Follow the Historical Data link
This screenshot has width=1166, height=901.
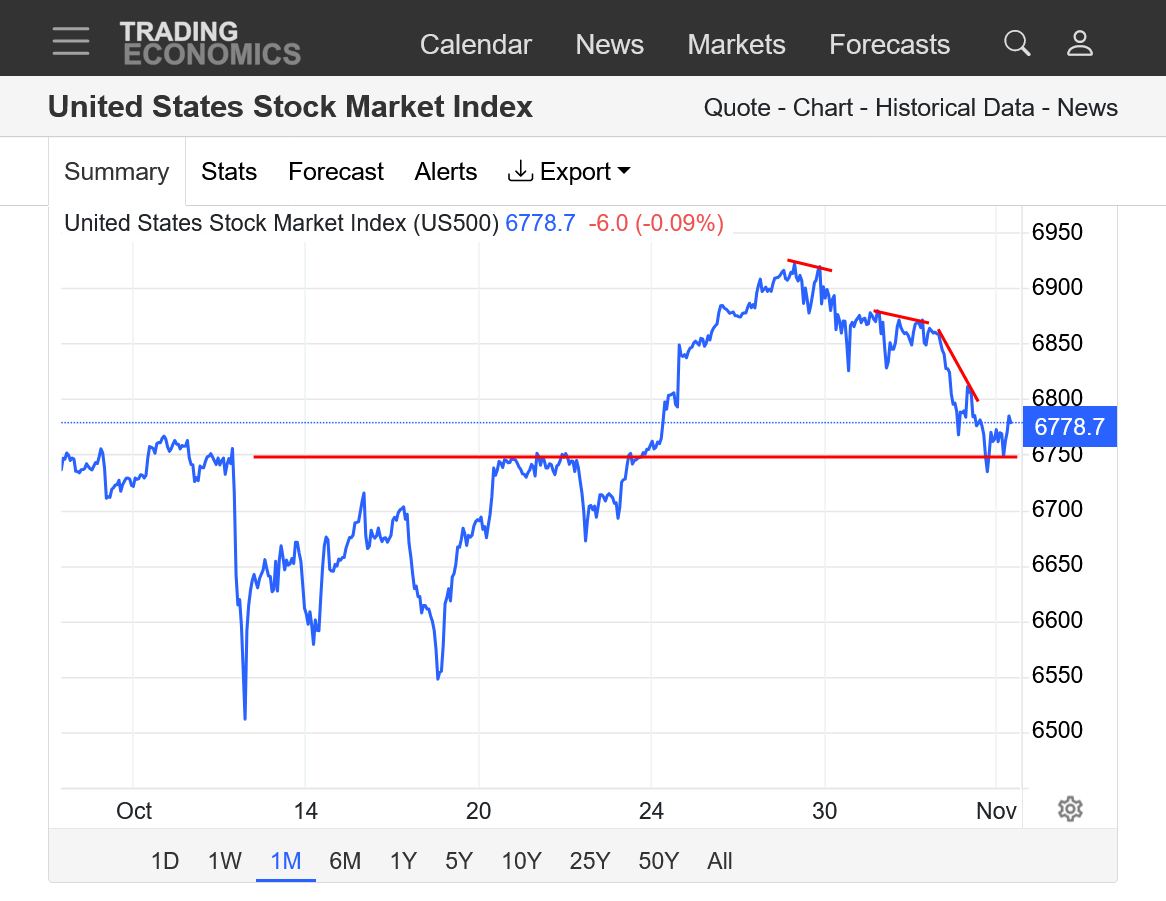point(955,108)
